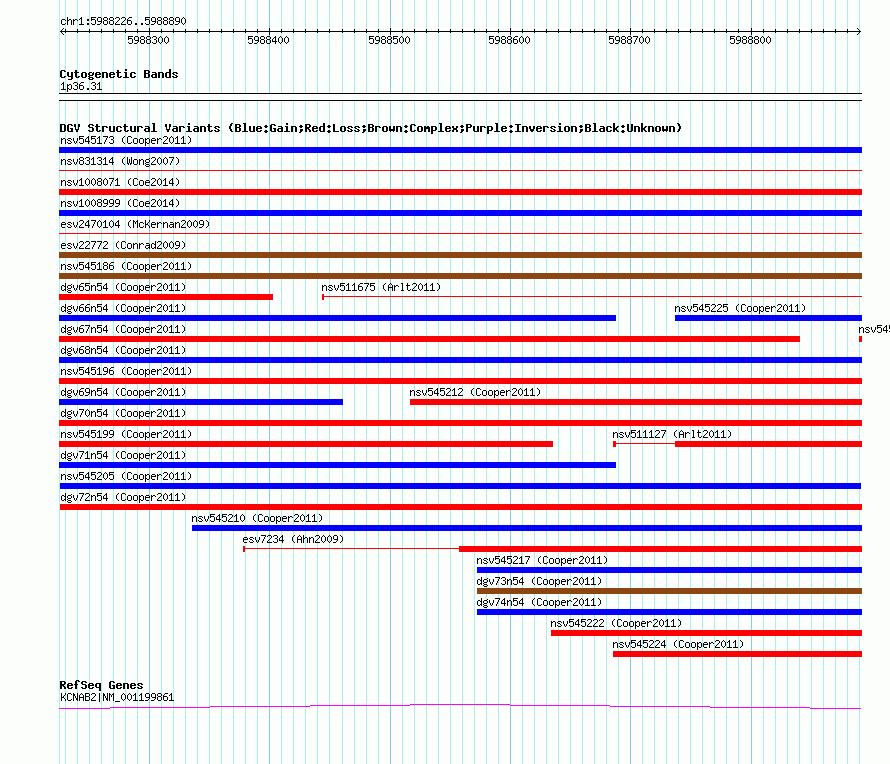Select the blue nsv545225 bar
Screen dimensions: 890x764
click(x=769, y=318)
